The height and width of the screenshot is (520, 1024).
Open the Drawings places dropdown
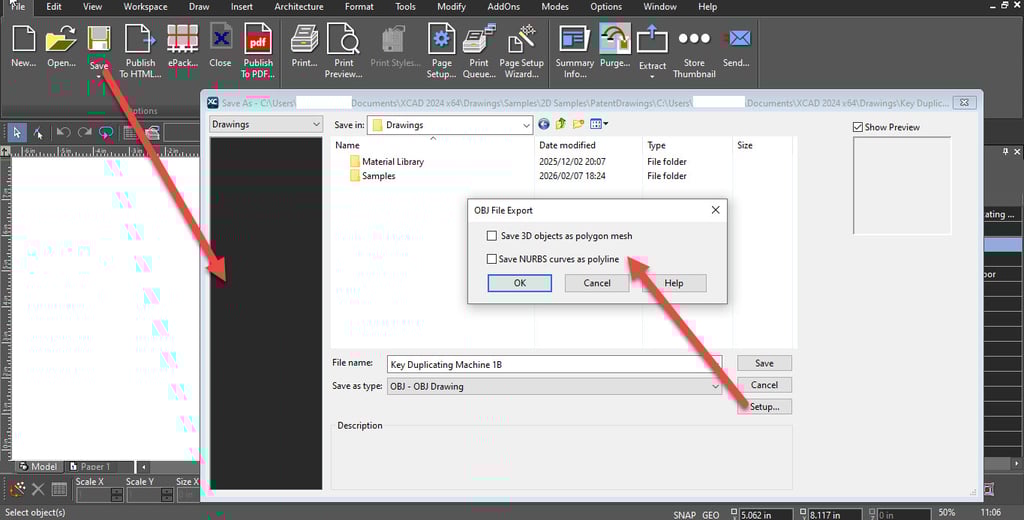(x=266, y=124)
